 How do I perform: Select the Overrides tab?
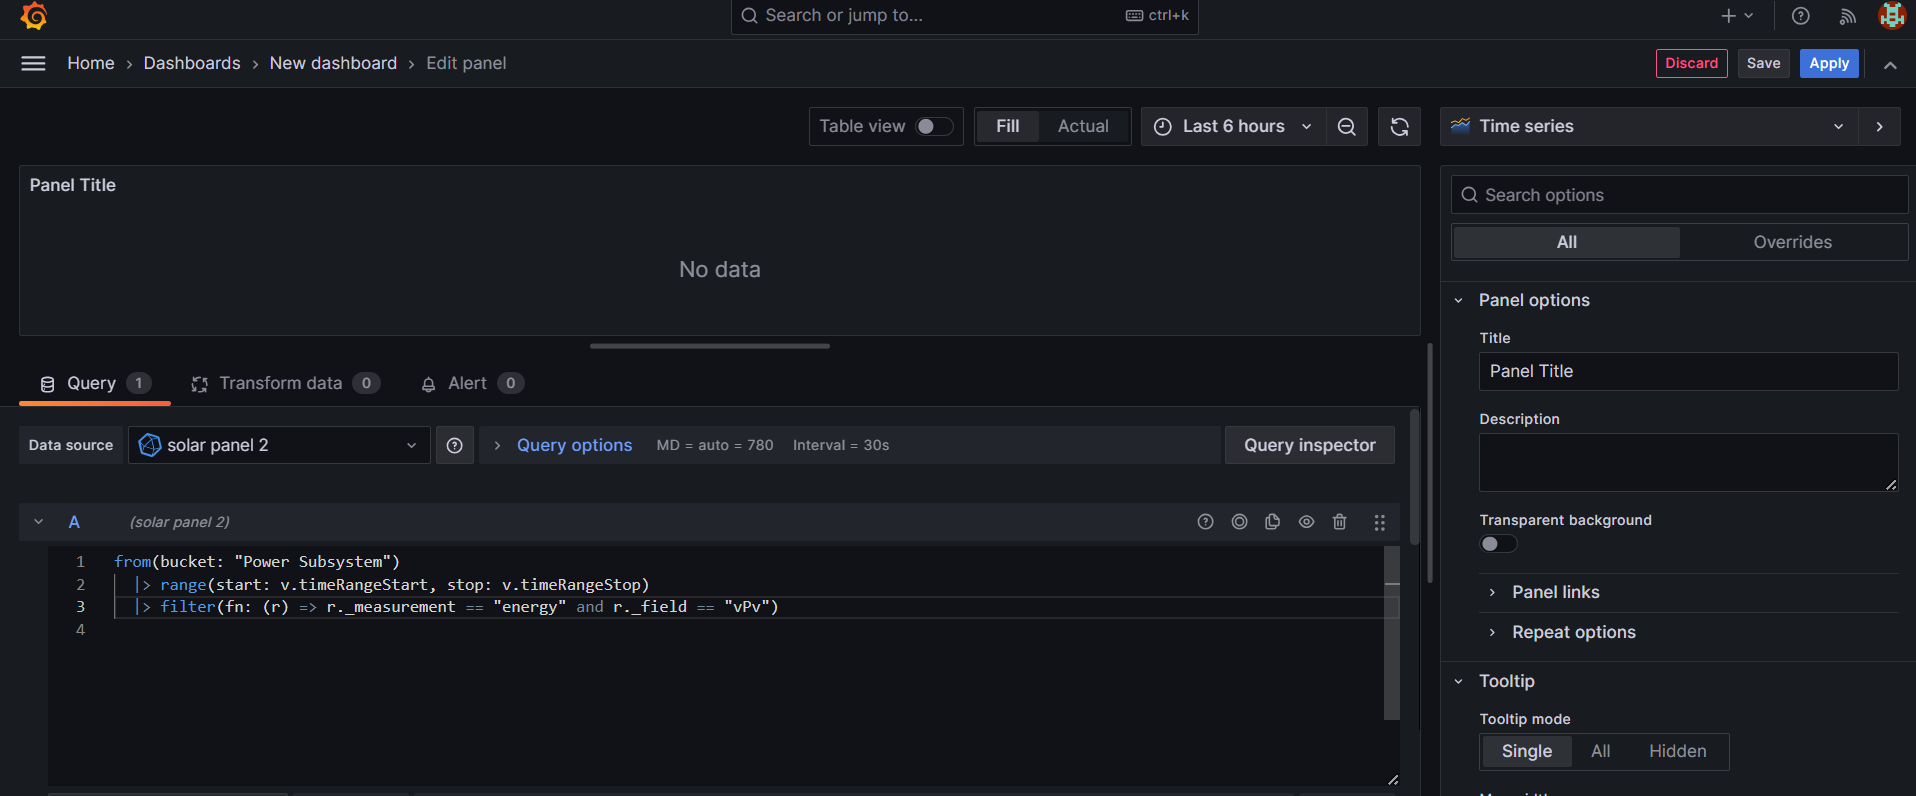pos(1792,242)
